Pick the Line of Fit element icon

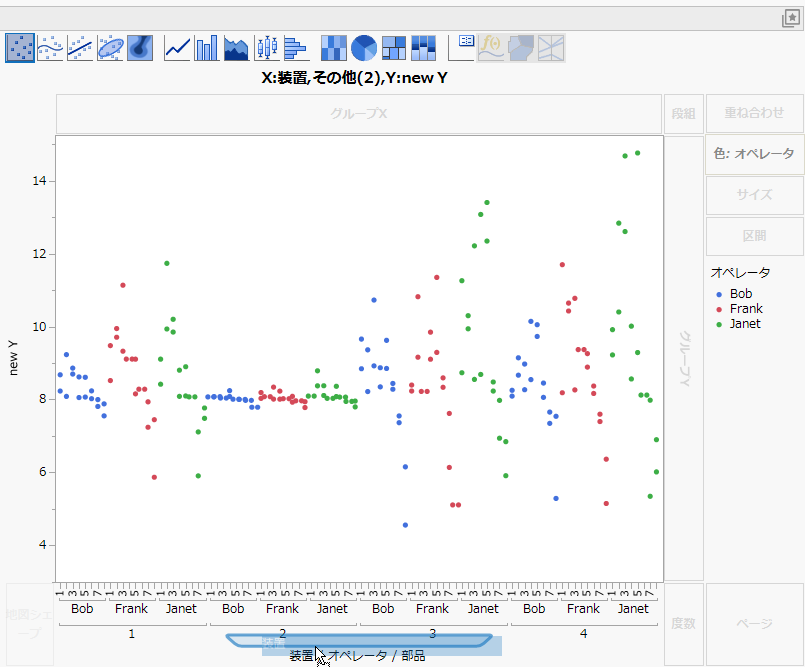point(80,48)
